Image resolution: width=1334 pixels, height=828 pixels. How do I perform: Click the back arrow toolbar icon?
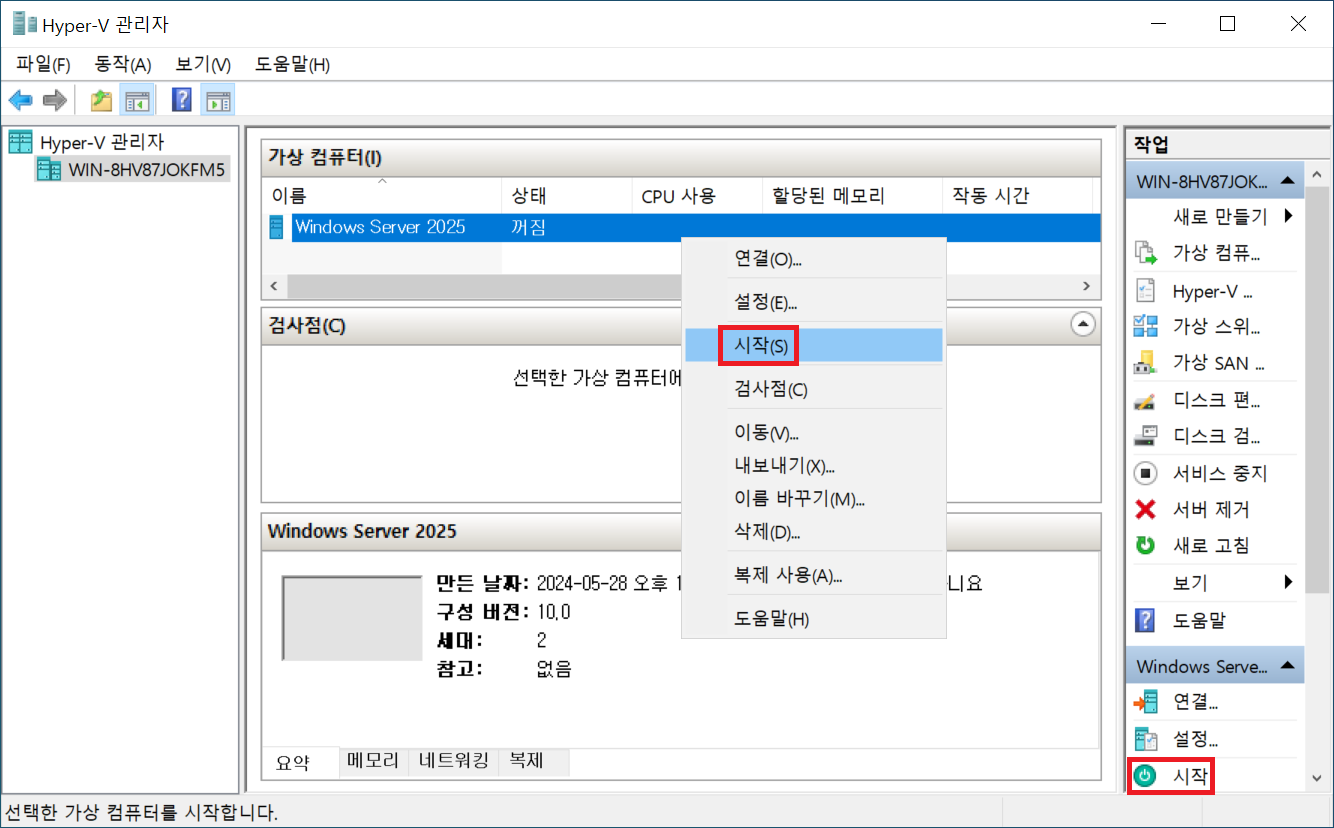click(x=20, y=100)
